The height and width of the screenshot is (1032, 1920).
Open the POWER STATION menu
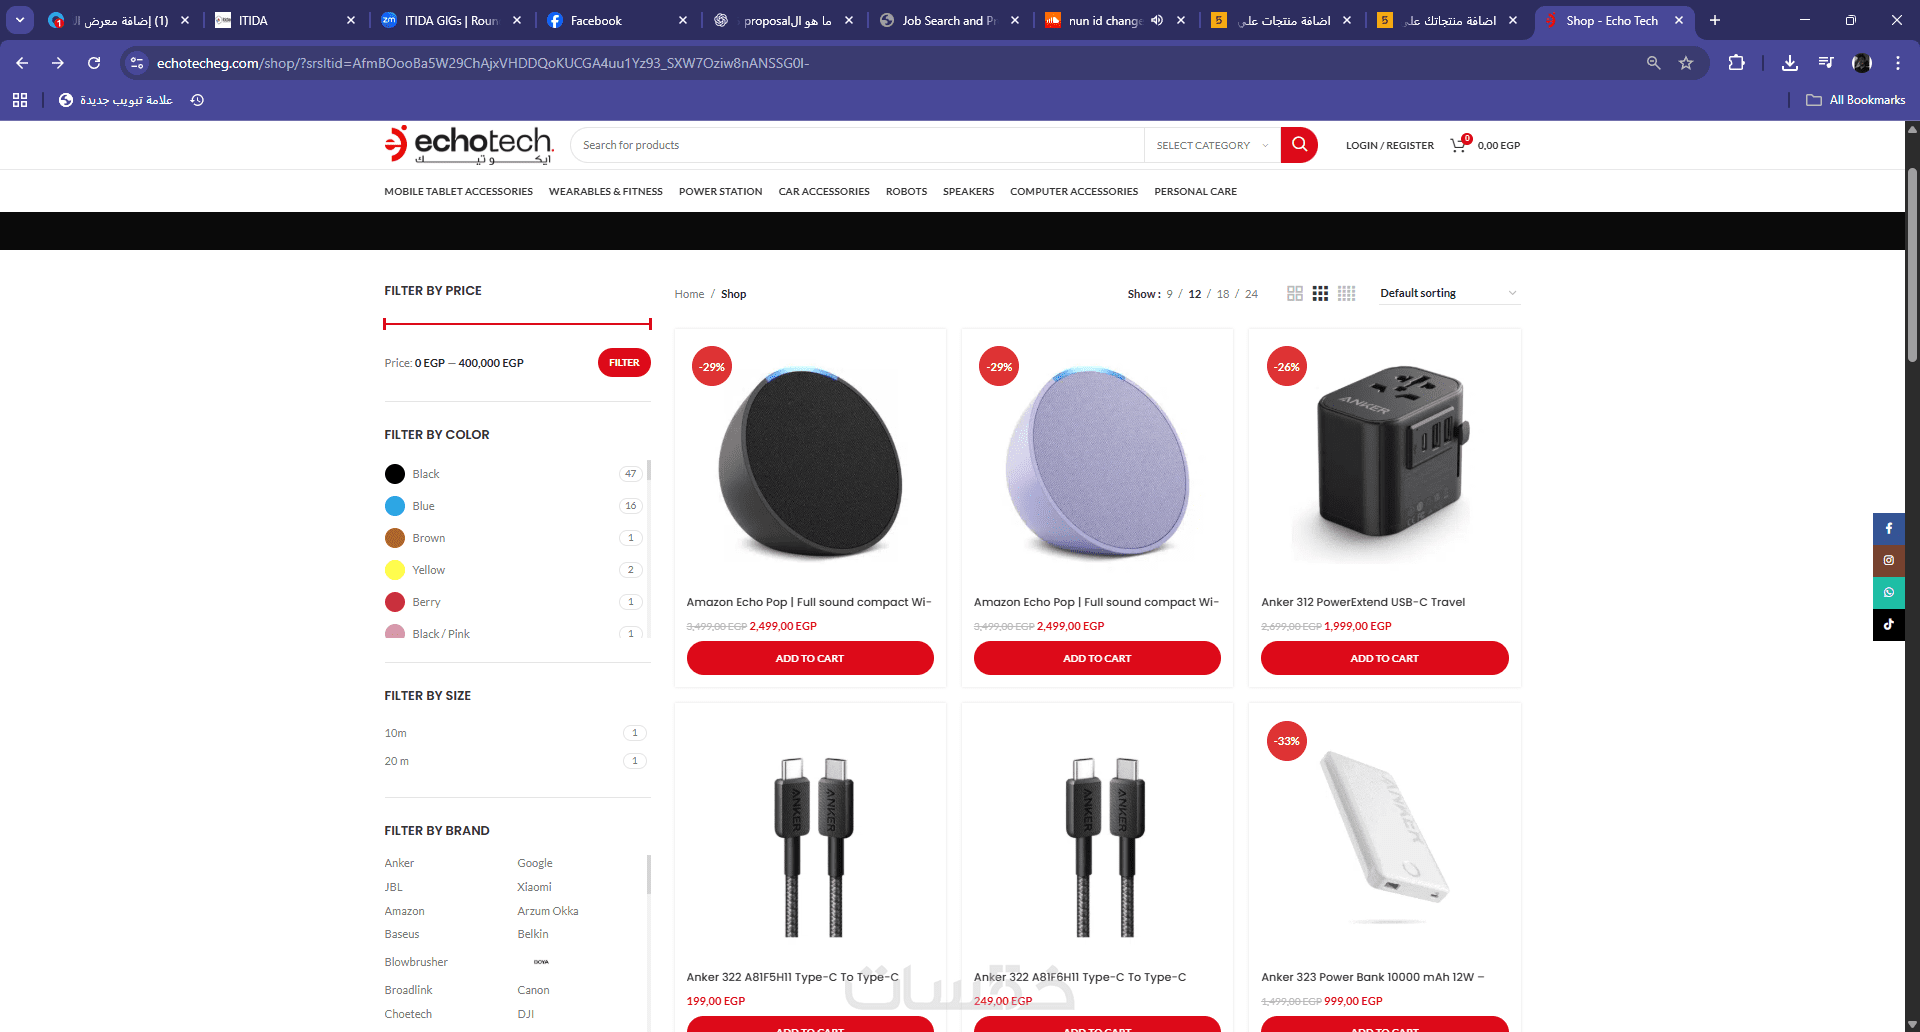[x=720, y=192]
